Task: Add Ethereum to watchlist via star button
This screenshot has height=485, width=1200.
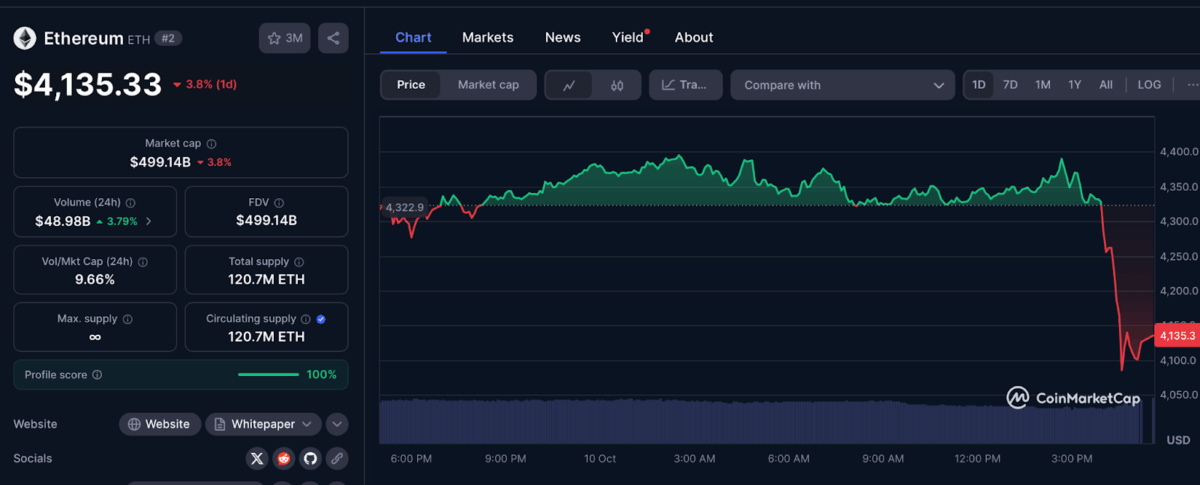Action: point(285,39)
